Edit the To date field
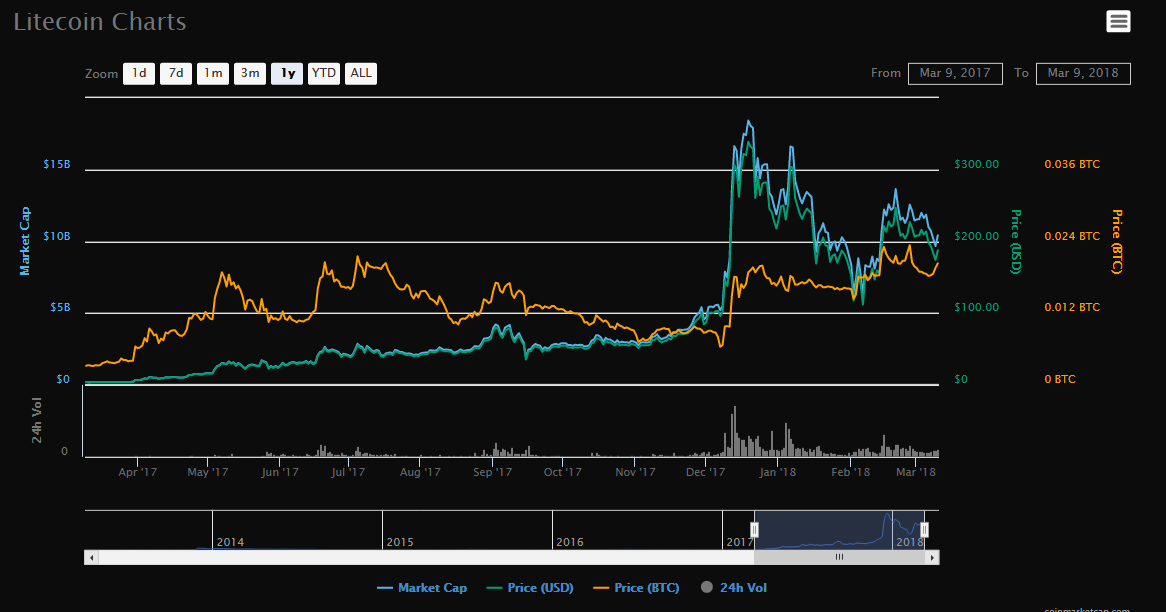 tap(1083, 73)
